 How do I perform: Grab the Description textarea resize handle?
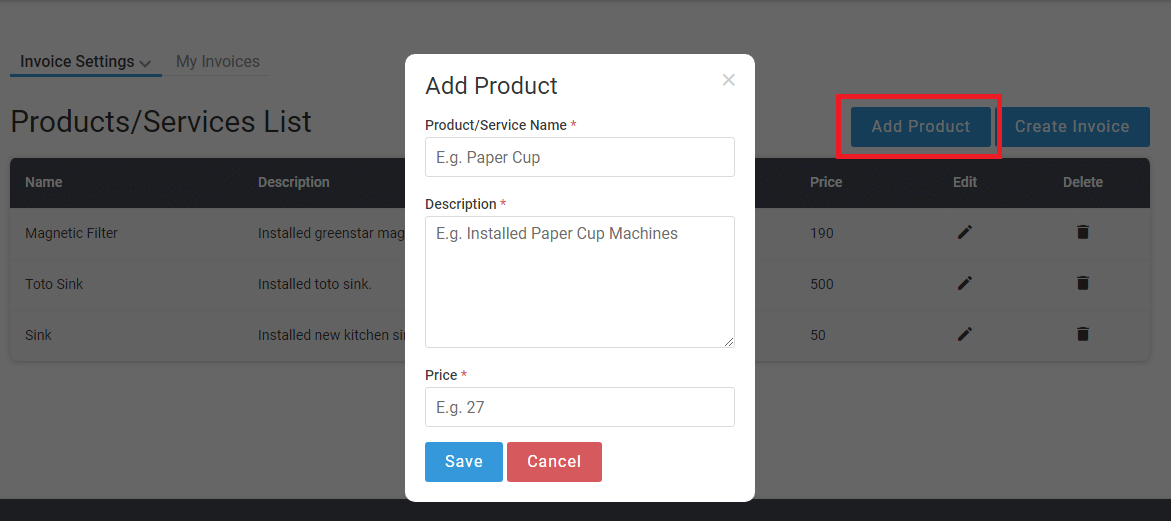(x=729, y=342)
